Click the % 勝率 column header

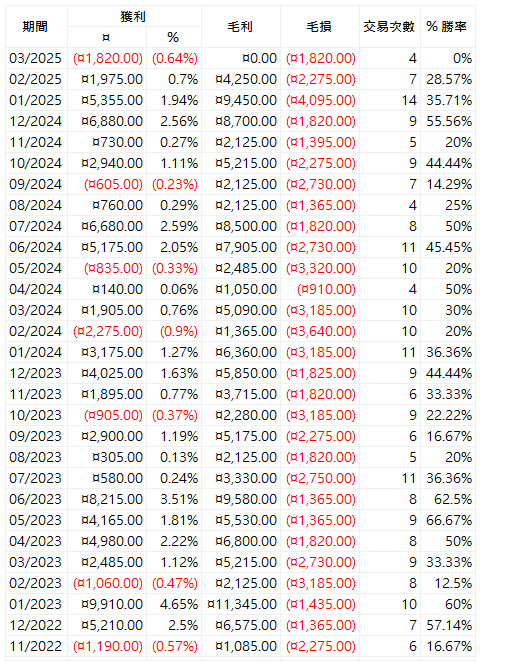[x=447, y=27]
